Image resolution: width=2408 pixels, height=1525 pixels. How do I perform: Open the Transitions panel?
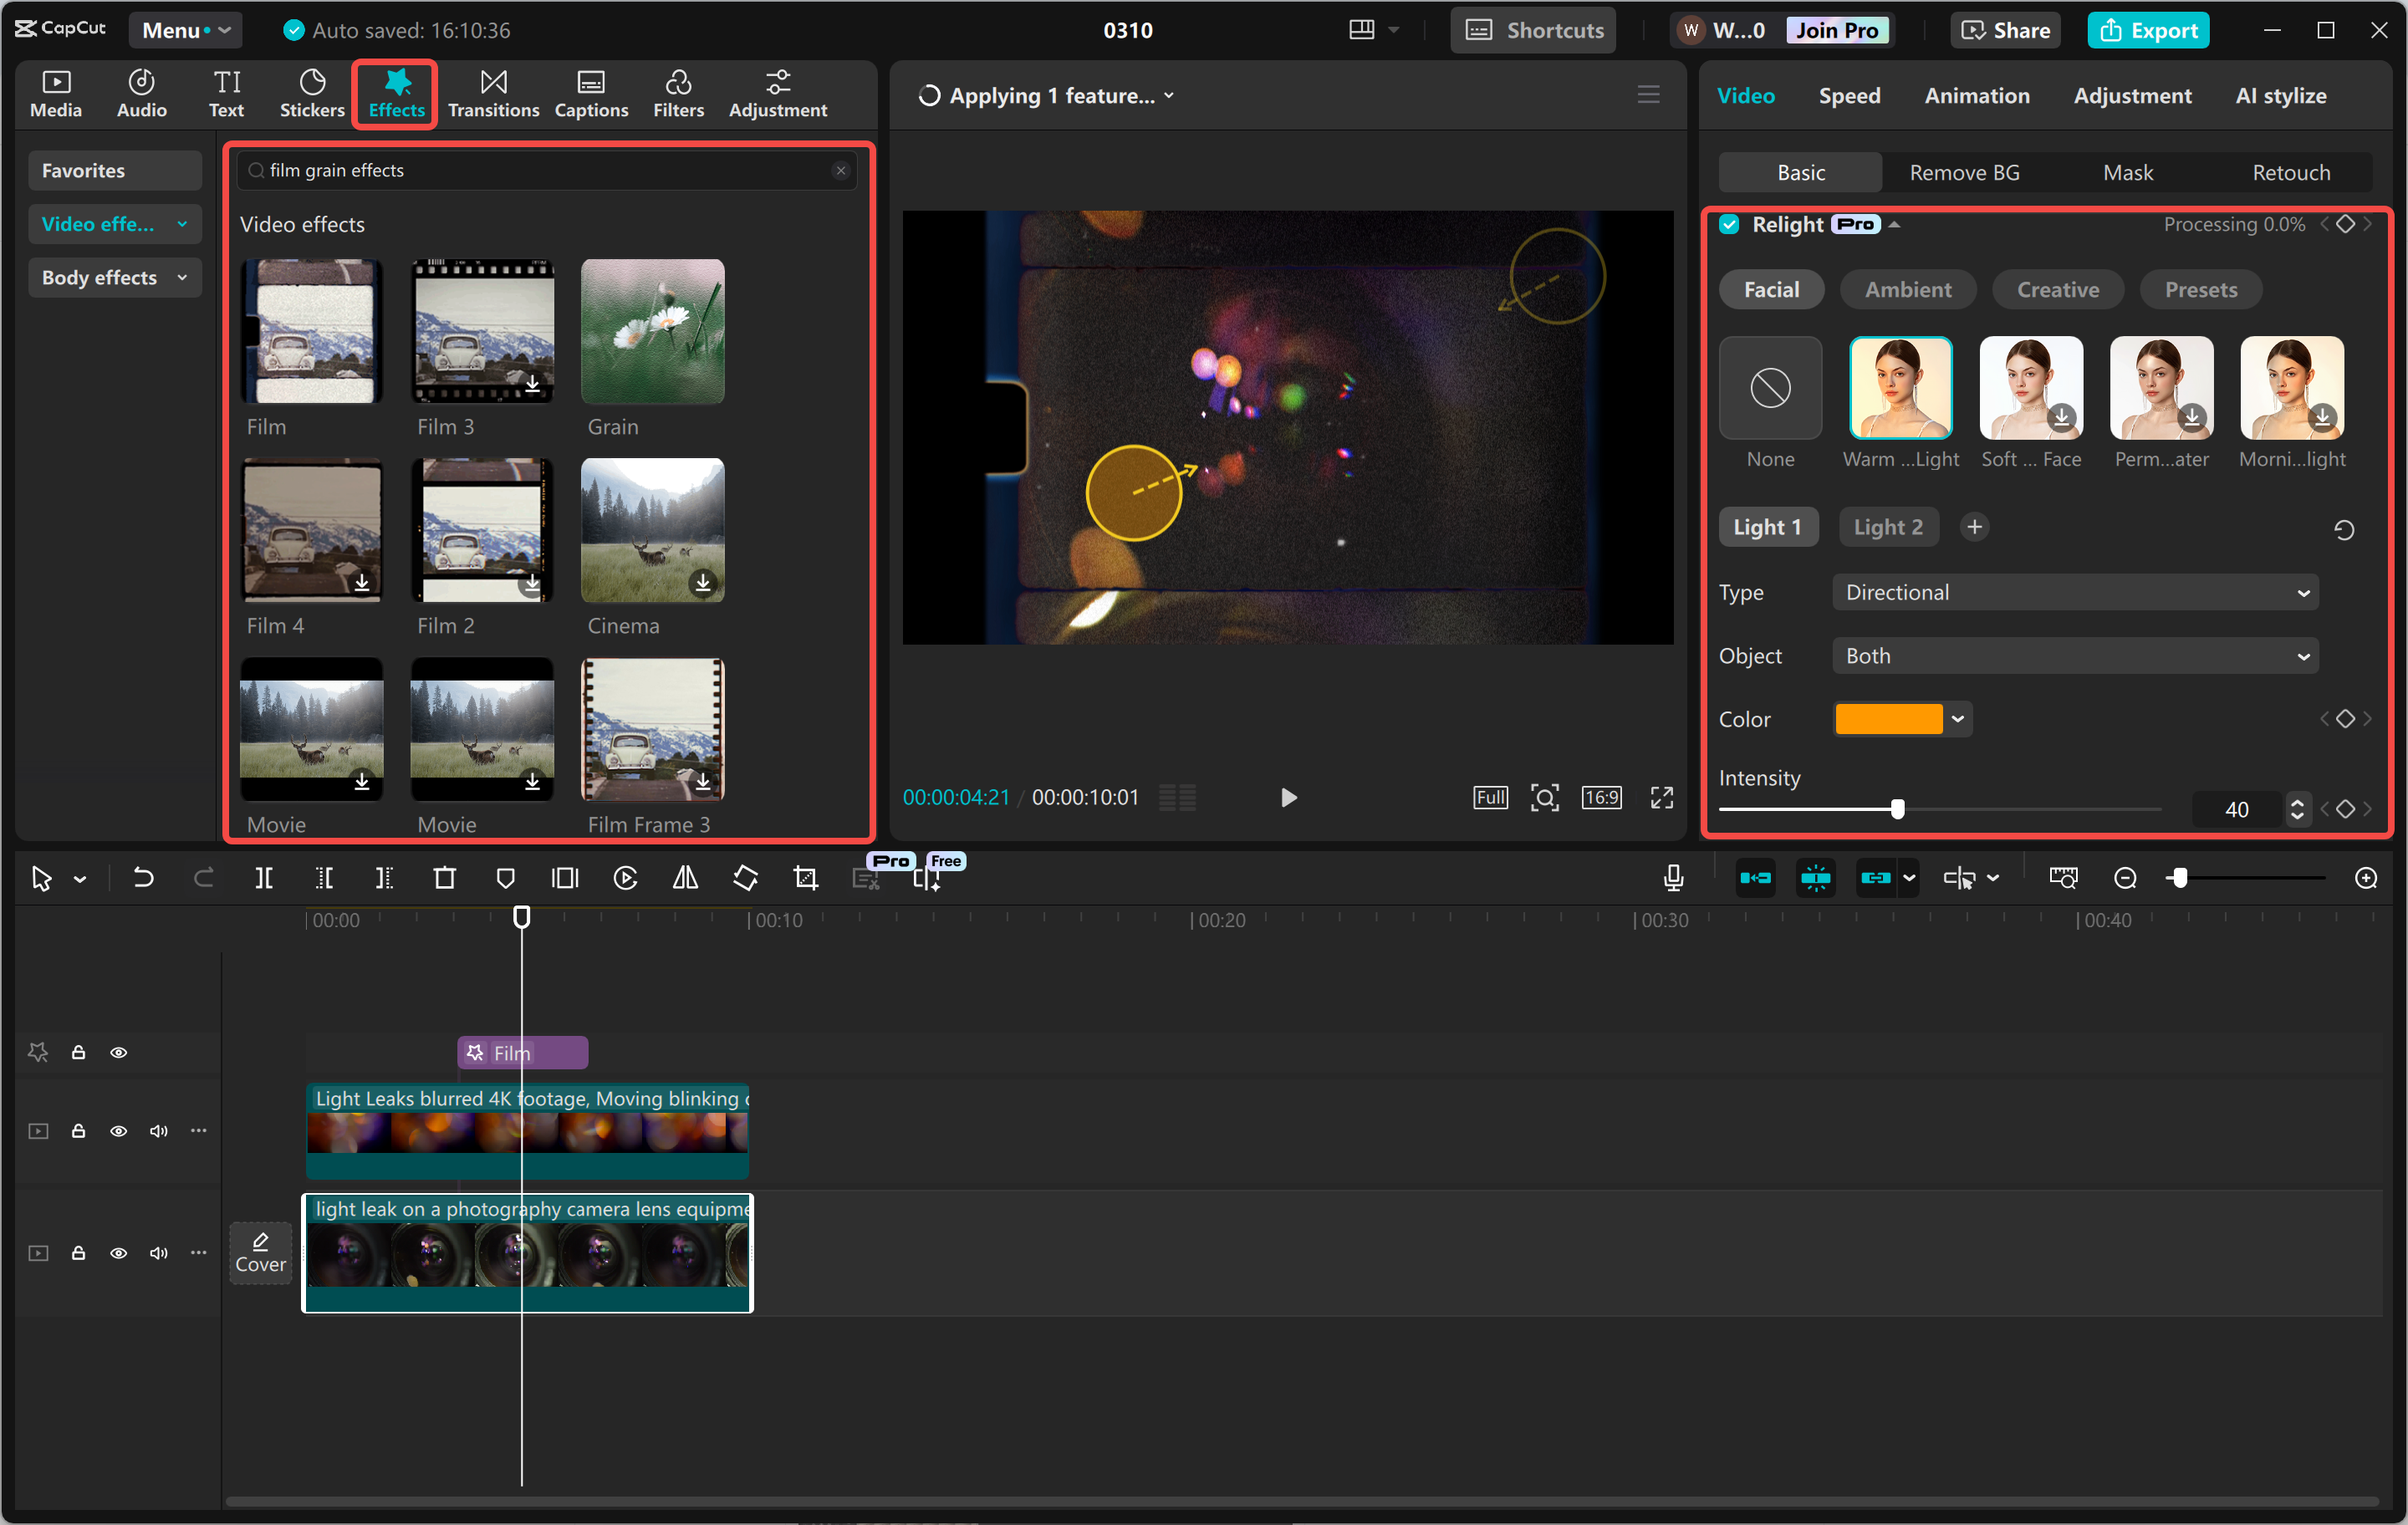click(x=493, y=94)
